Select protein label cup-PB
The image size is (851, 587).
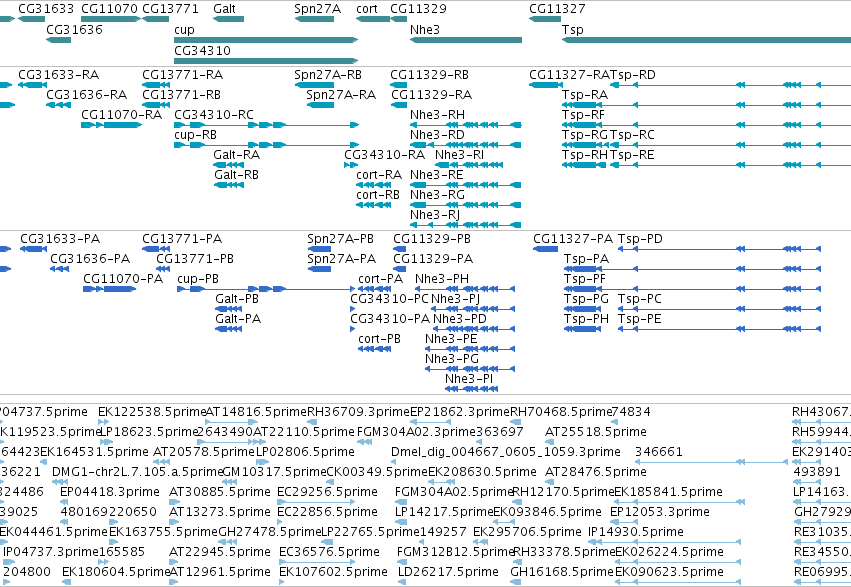[x=198, y=279]
